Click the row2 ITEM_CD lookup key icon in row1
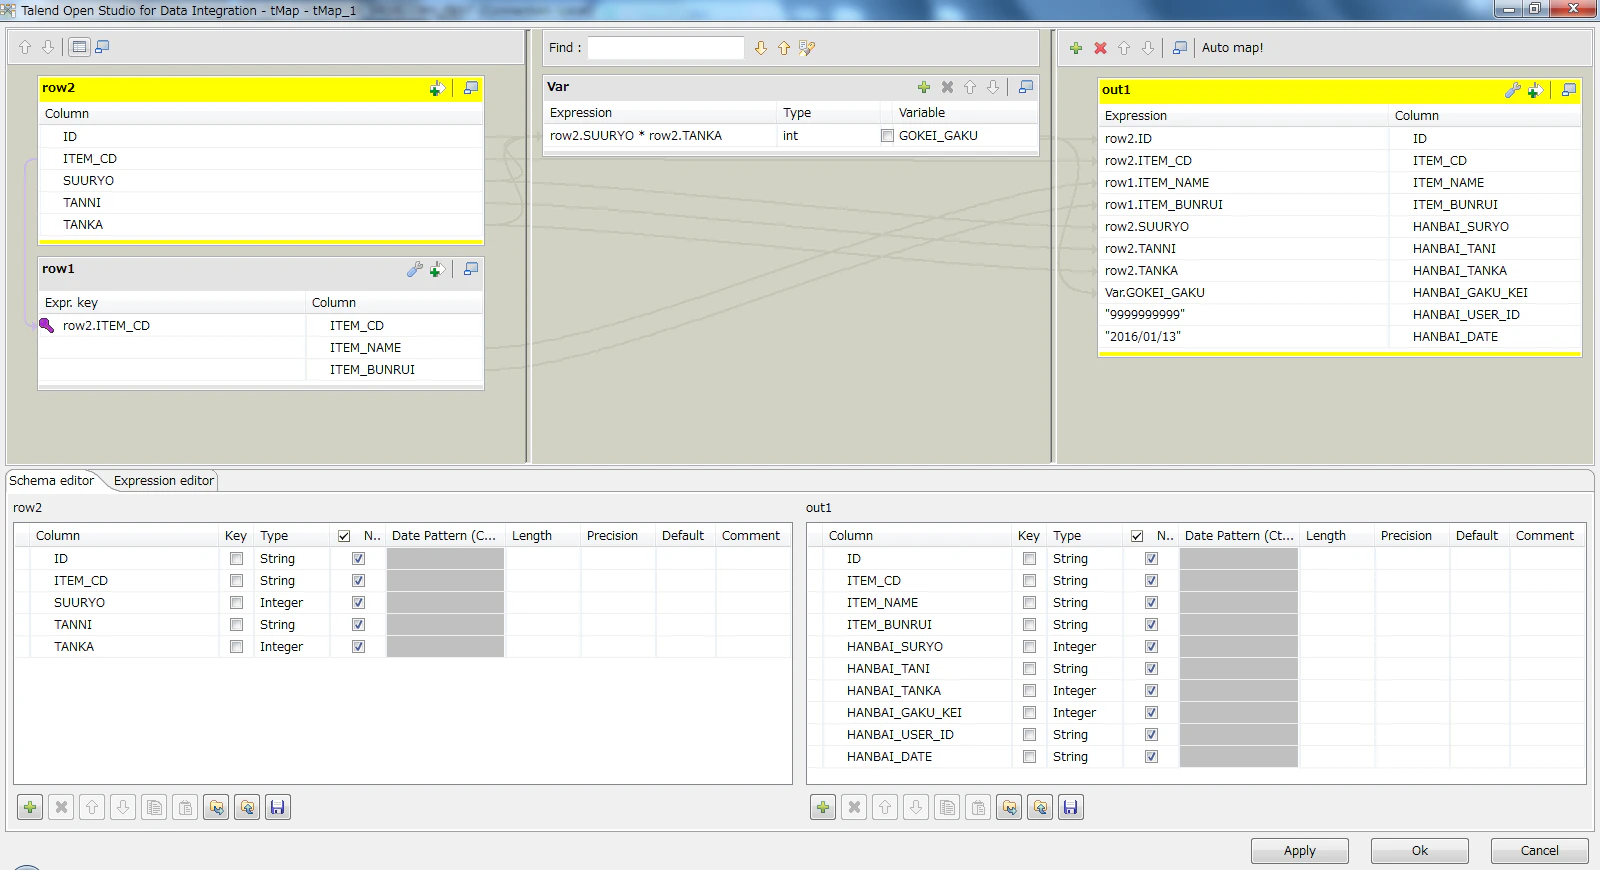The image size is (1600, 870). tap(46, 325)
